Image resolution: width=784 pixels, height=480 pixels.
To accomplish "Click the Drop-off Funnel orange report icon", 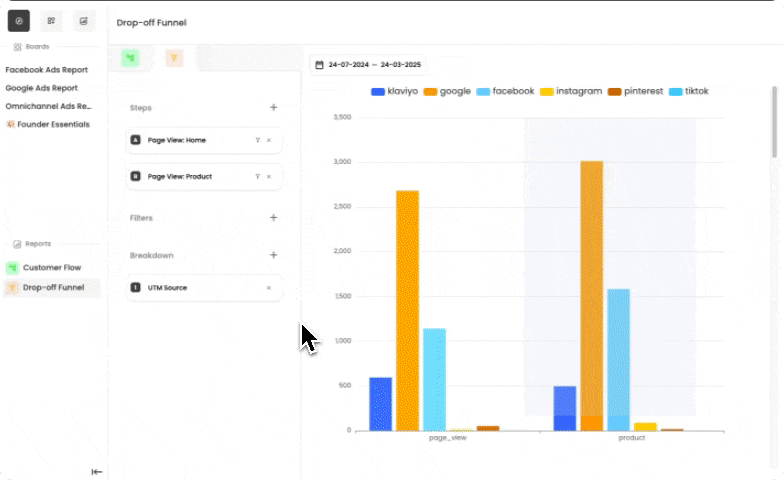I will tap(12, 288).
